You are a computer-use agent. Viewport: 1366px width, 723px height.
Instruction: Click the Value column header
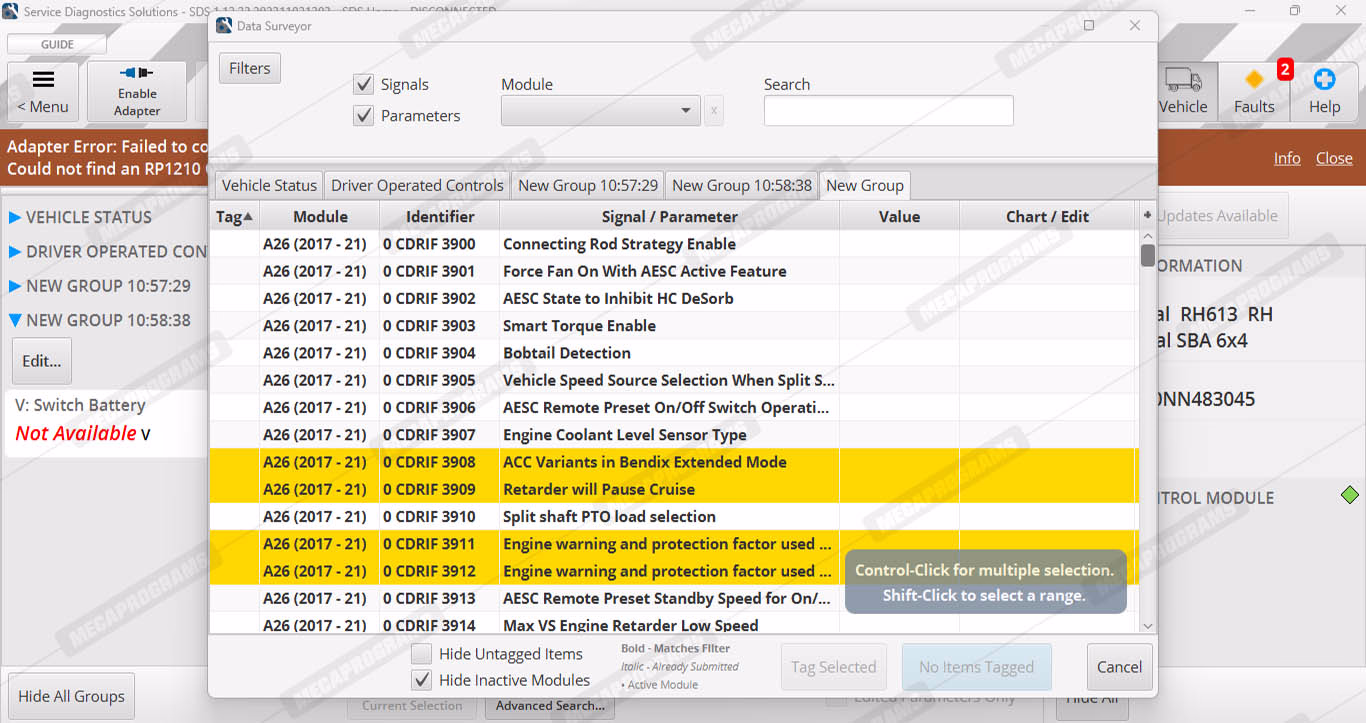[899, 216]
